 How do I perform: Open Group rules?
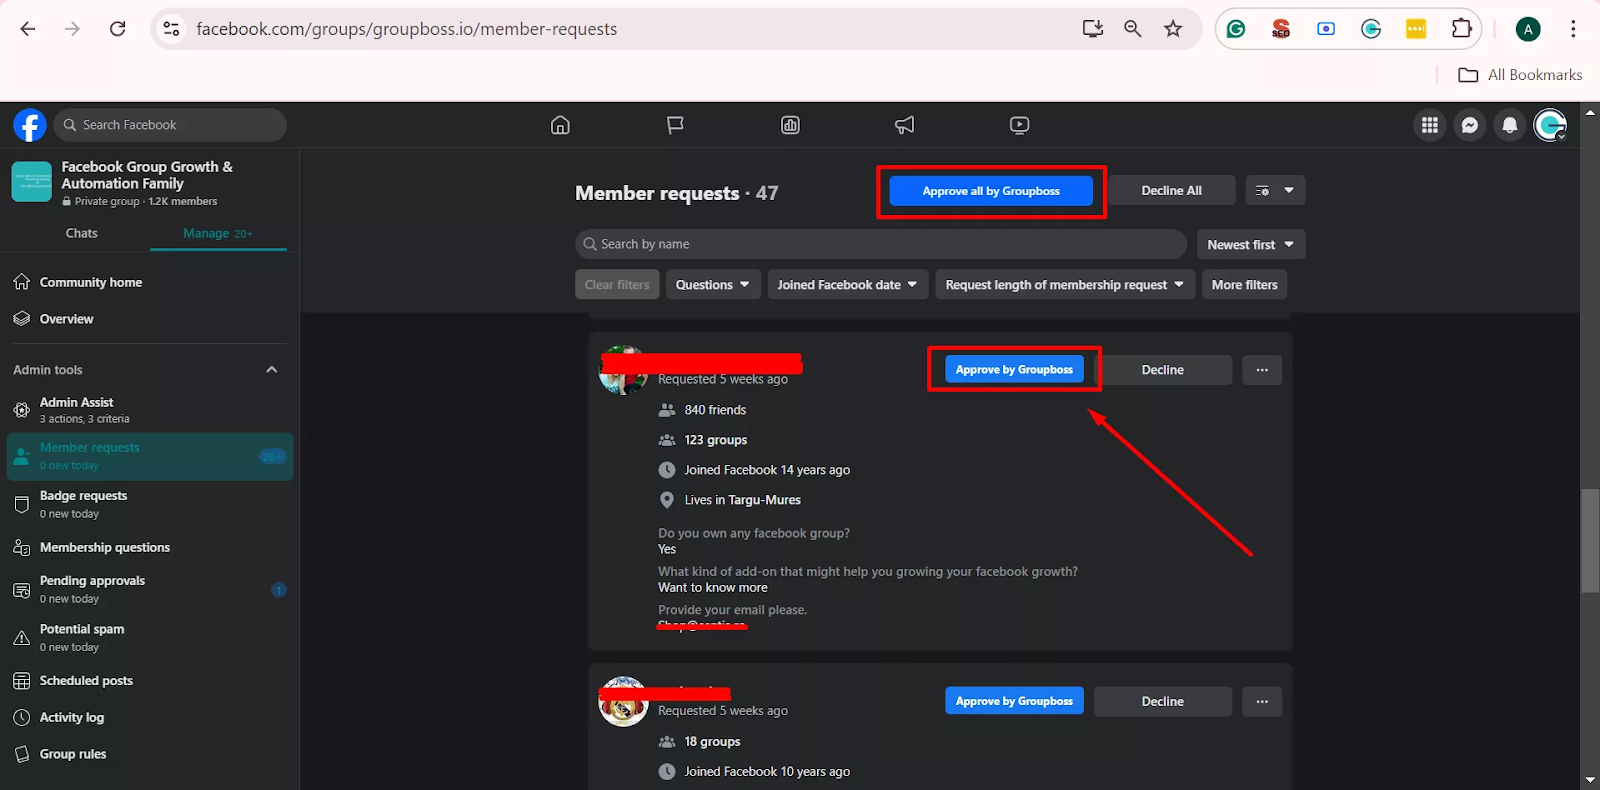[x=150, y=754]
